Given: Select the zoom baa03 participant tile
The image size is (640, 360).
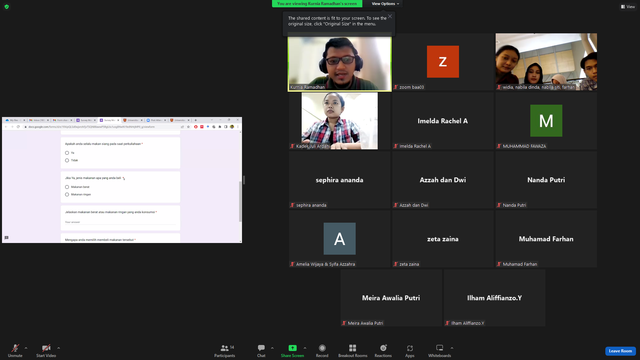Looking at the screenshot, I should point(443,62).
